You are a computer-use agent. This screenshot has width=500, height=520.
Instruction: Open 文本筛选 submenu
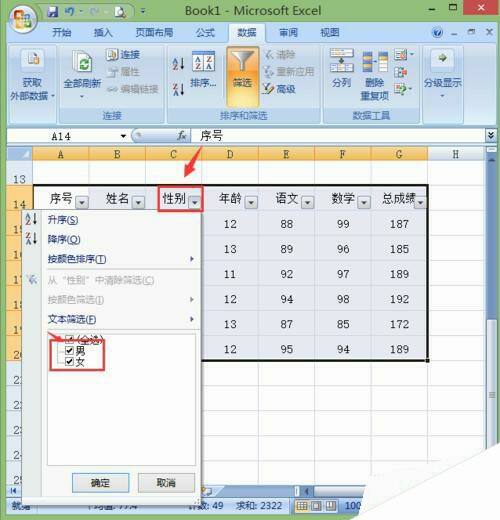click(x=122, y=319)
